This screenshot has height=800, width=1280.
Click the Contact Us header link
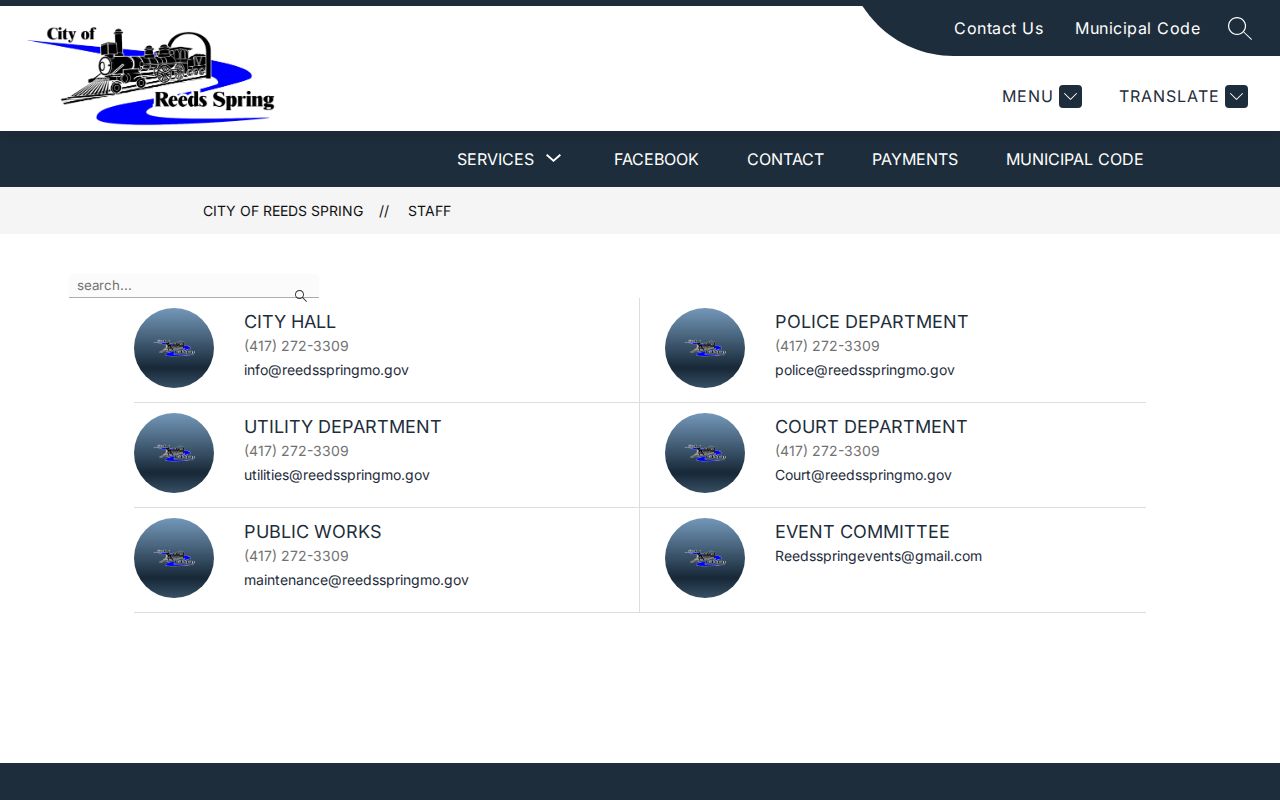[x=998, y=28]
